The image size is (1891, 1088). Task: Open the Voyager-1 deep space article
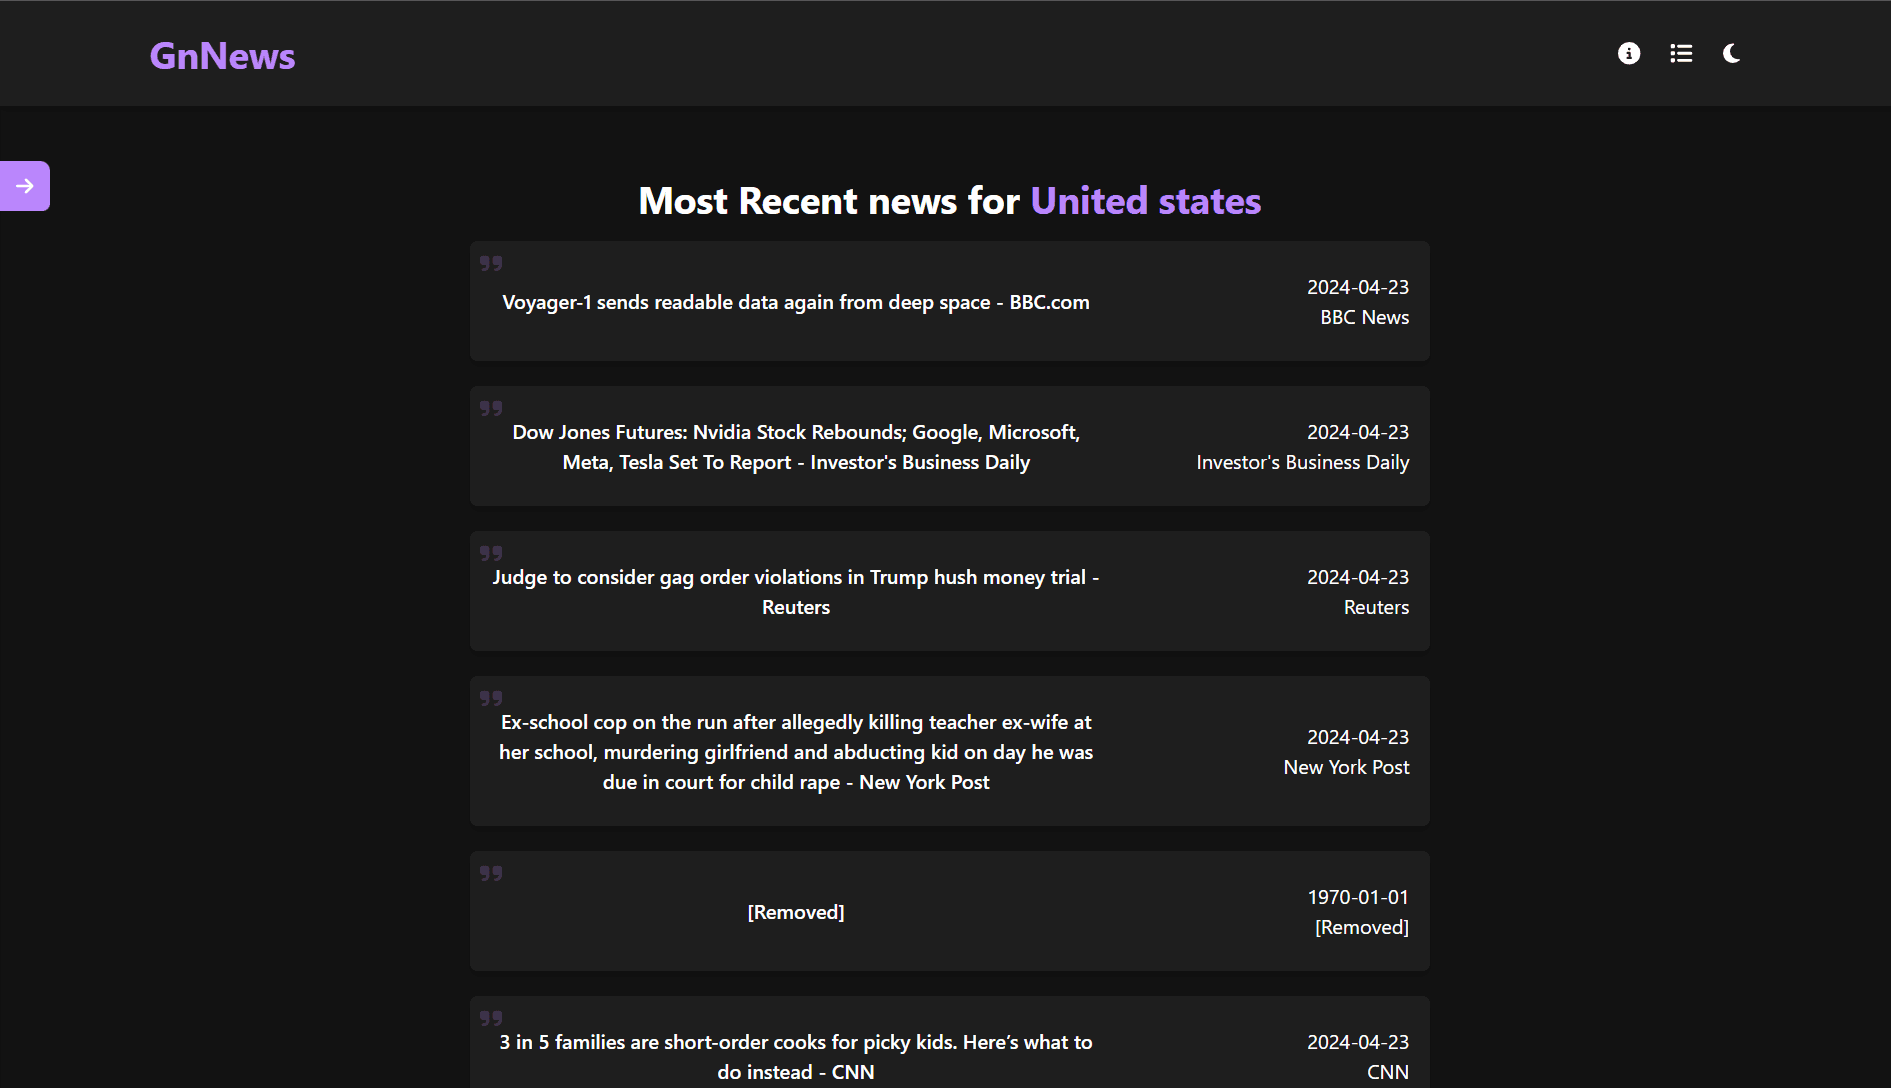pos(796,302)
